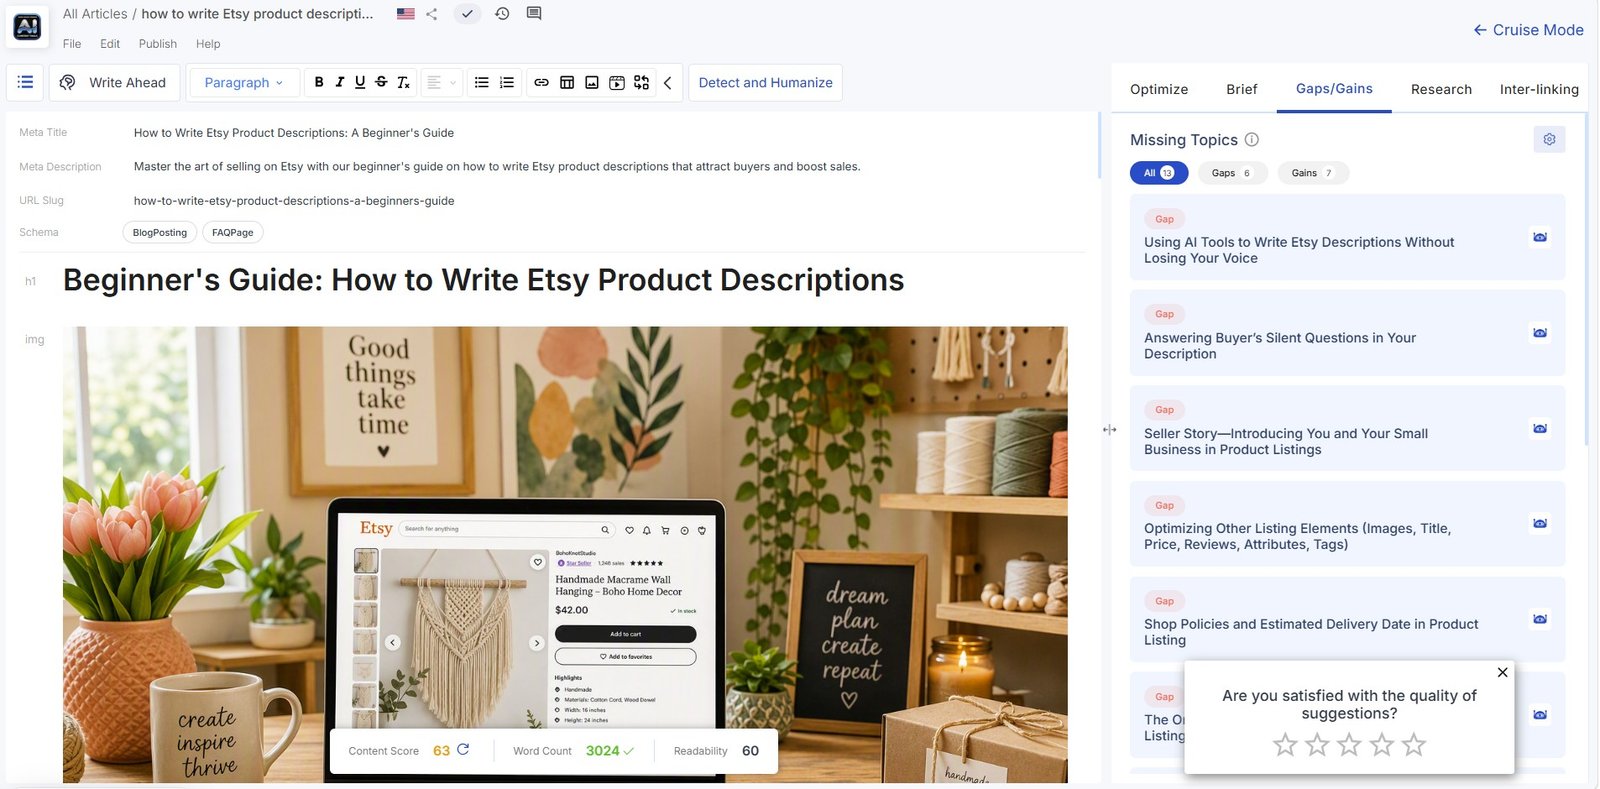Viewport: 1600px width, 789px height.
Task: Toggle the outline list icon
Action: [25, 82]
